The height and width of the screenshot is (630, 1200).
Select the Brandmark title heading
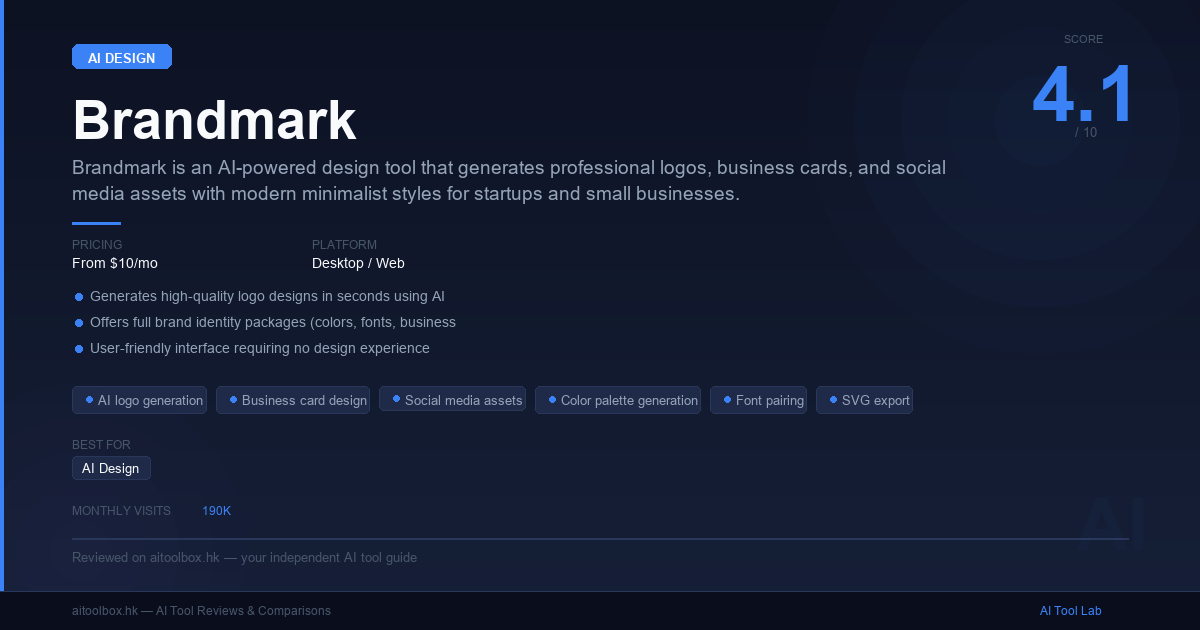tap(214, 121)
